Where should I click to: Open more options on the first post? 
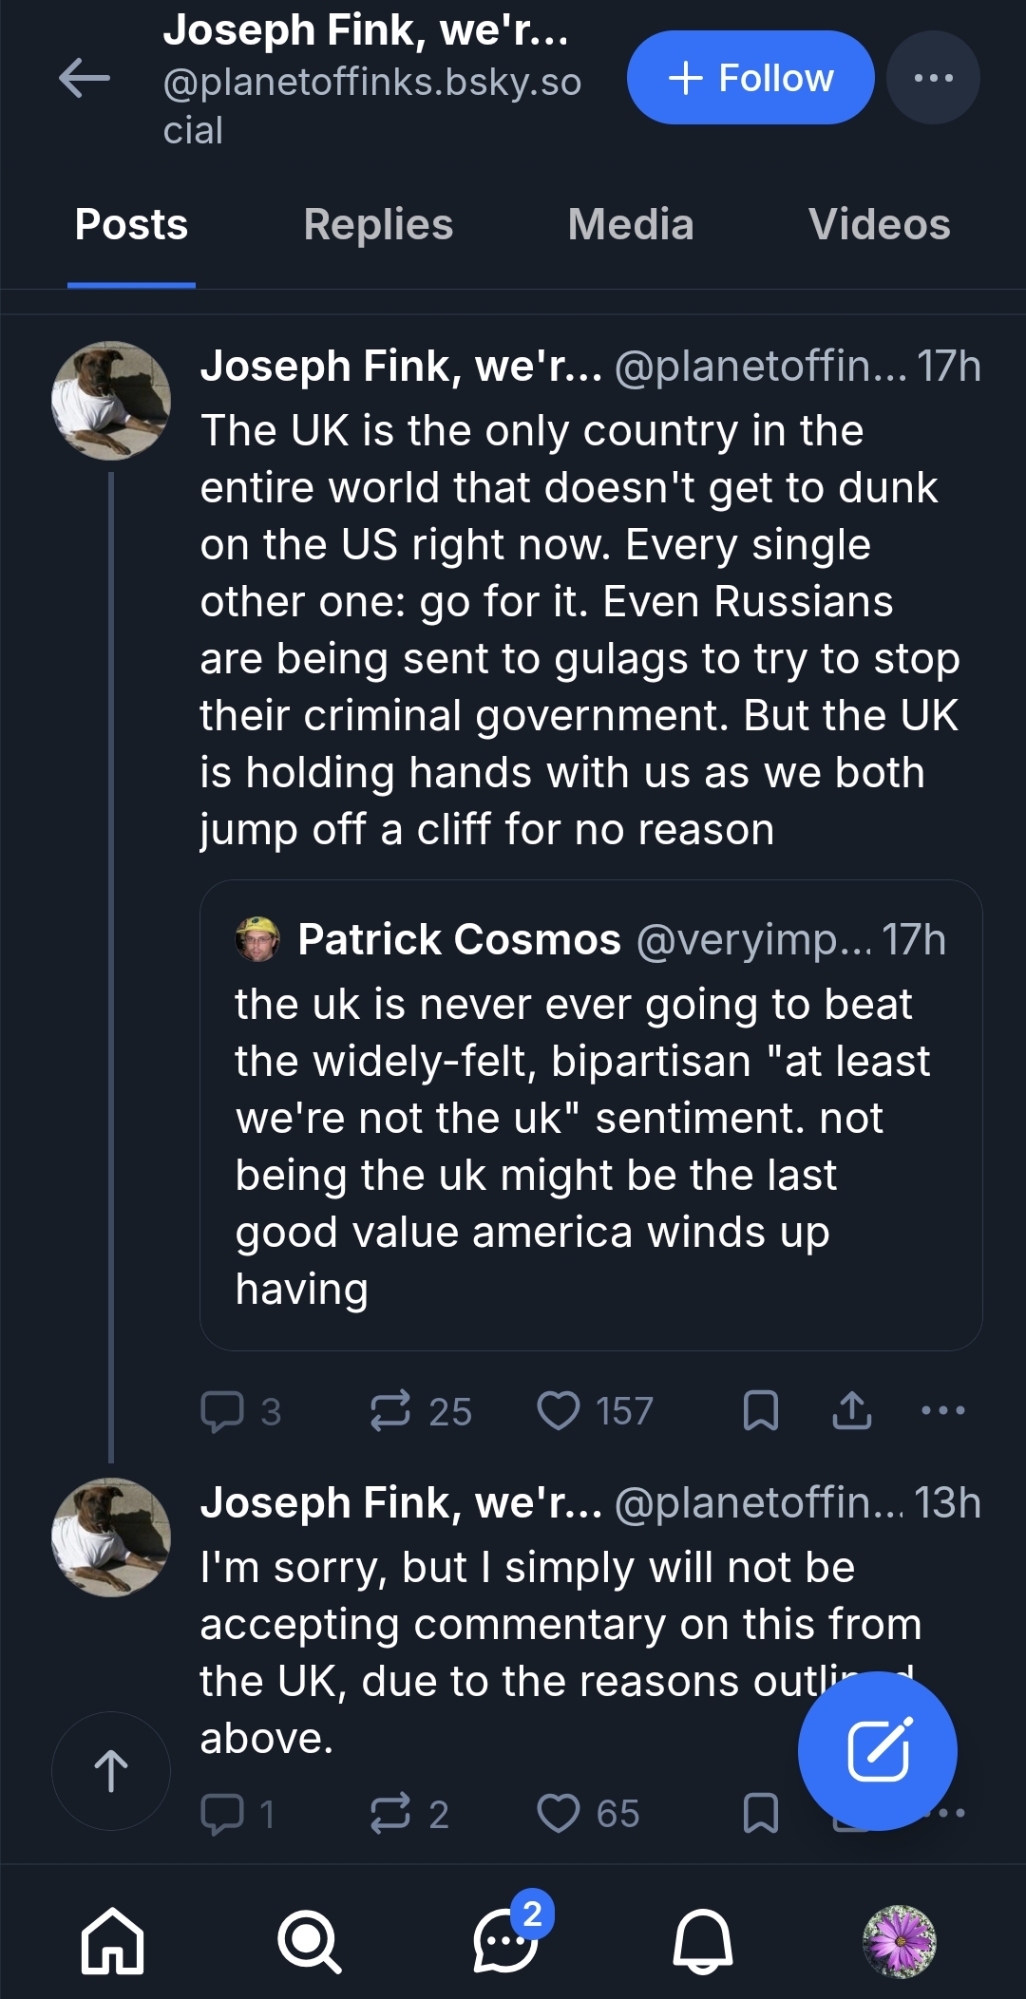click(x=942, y=1411)
